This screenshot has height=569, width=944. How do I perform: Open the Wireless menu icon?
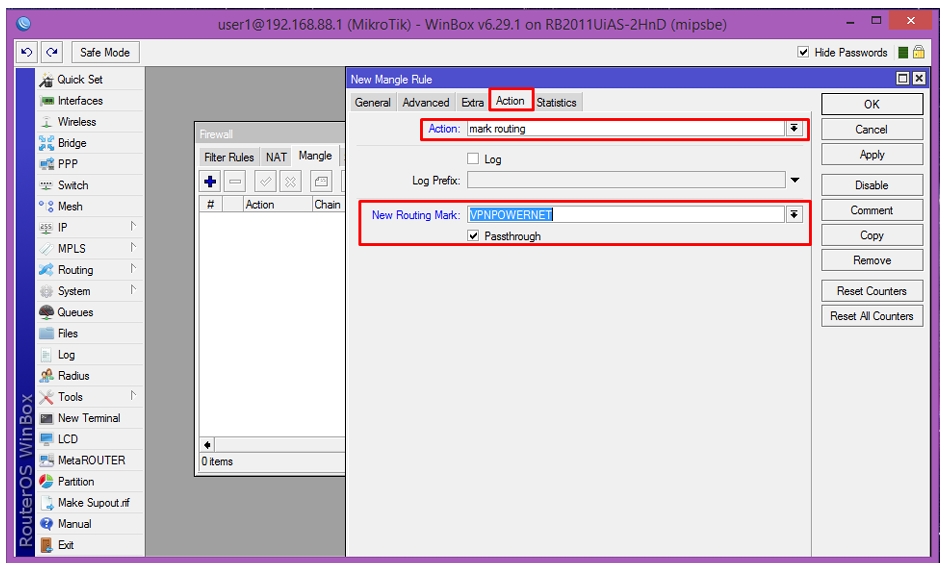46,122
